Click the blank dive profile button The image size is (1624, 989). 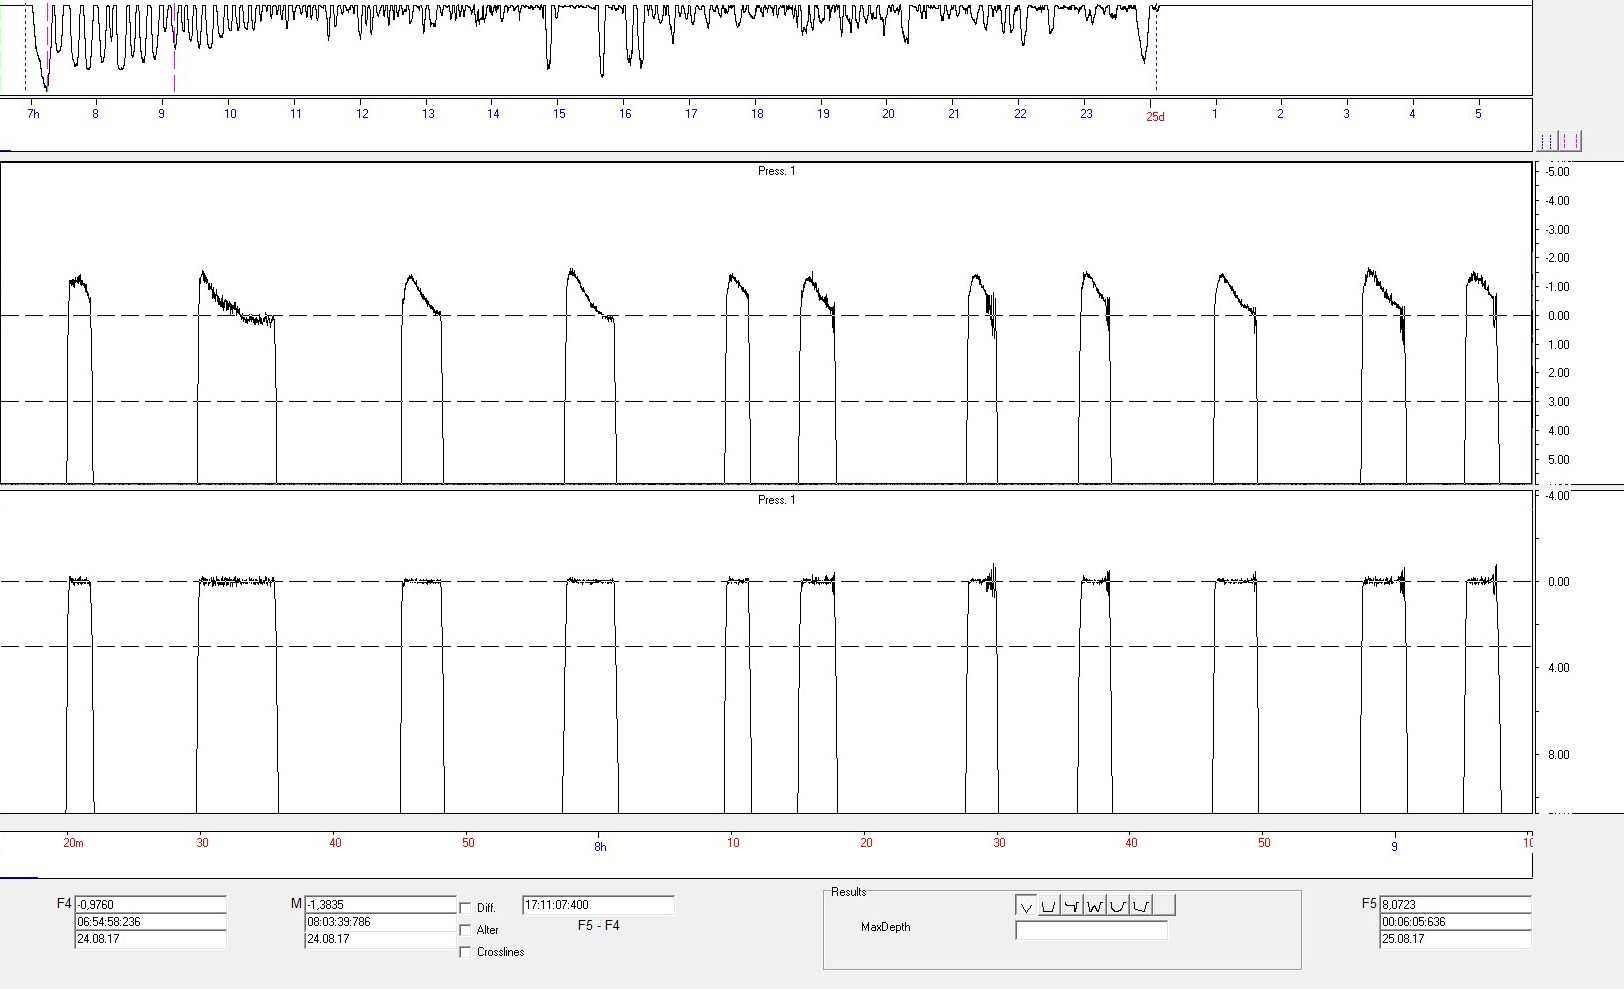[x=1164, y=906]
